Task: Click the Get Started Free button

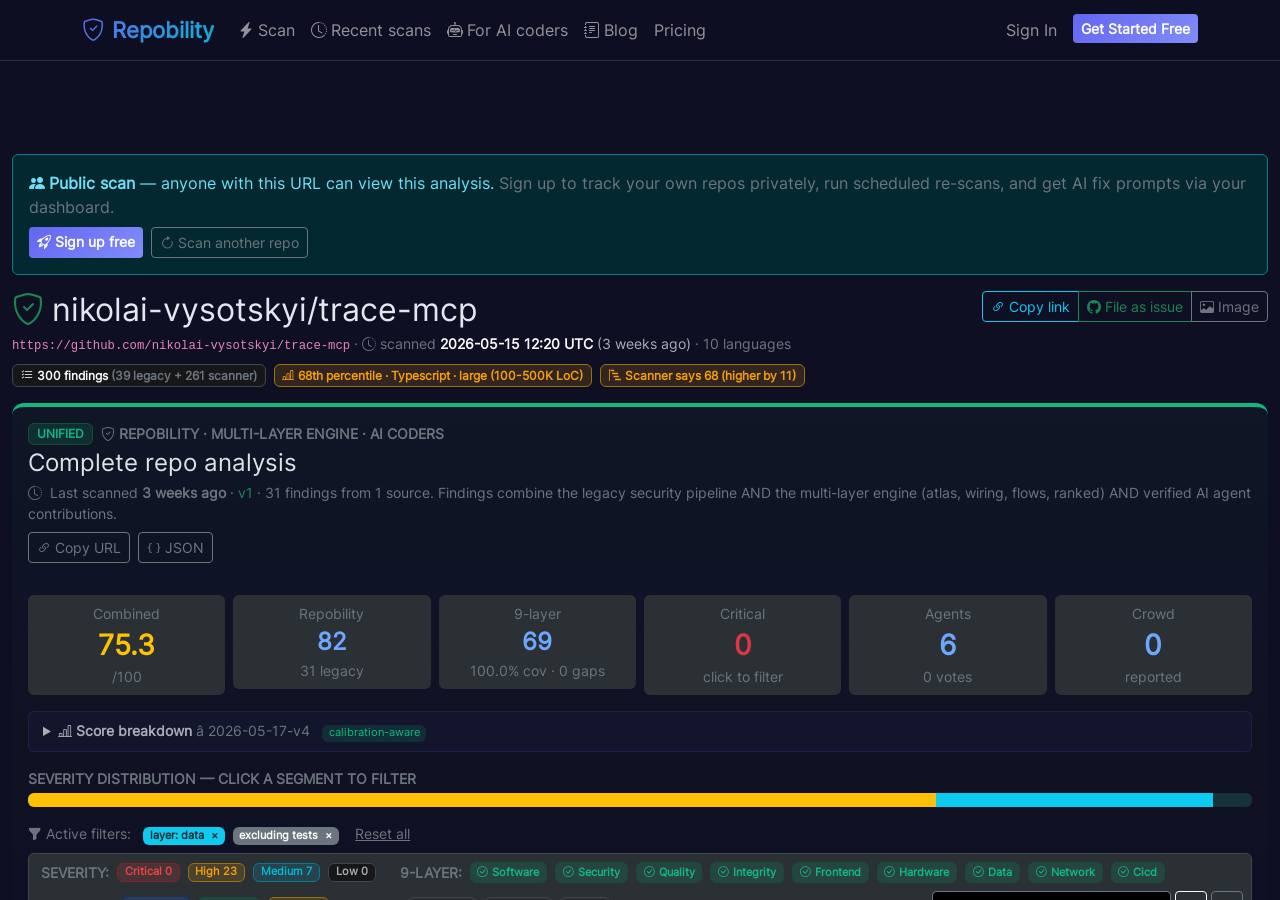Action: tap(1135, 29)
